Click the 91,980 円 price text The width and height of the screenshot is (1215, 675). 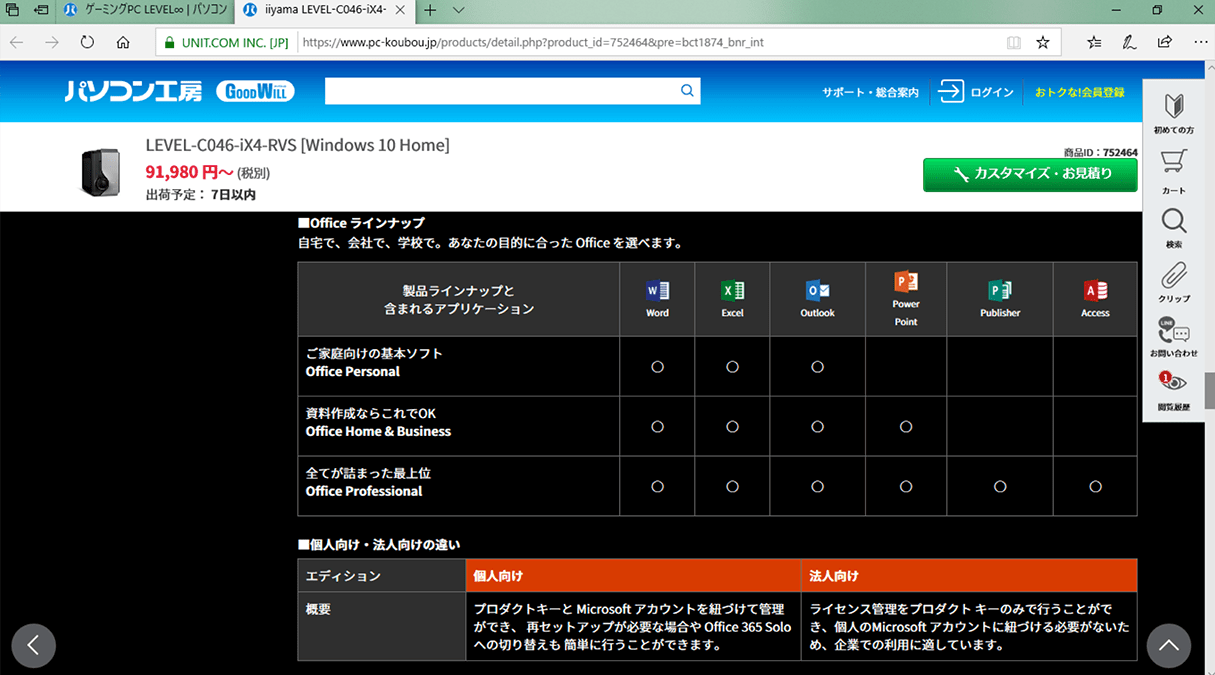pos(189,172)
